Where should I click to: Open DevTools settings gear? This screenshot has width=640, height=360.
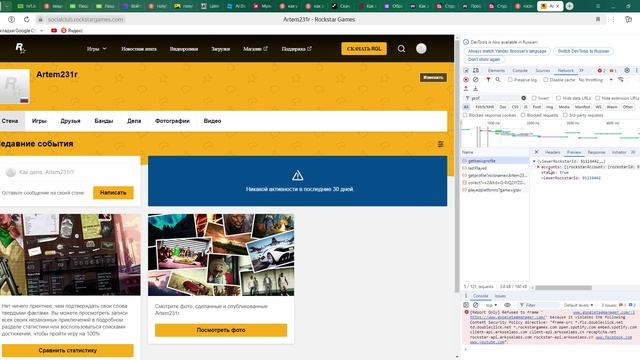click(x=627, y=71)
